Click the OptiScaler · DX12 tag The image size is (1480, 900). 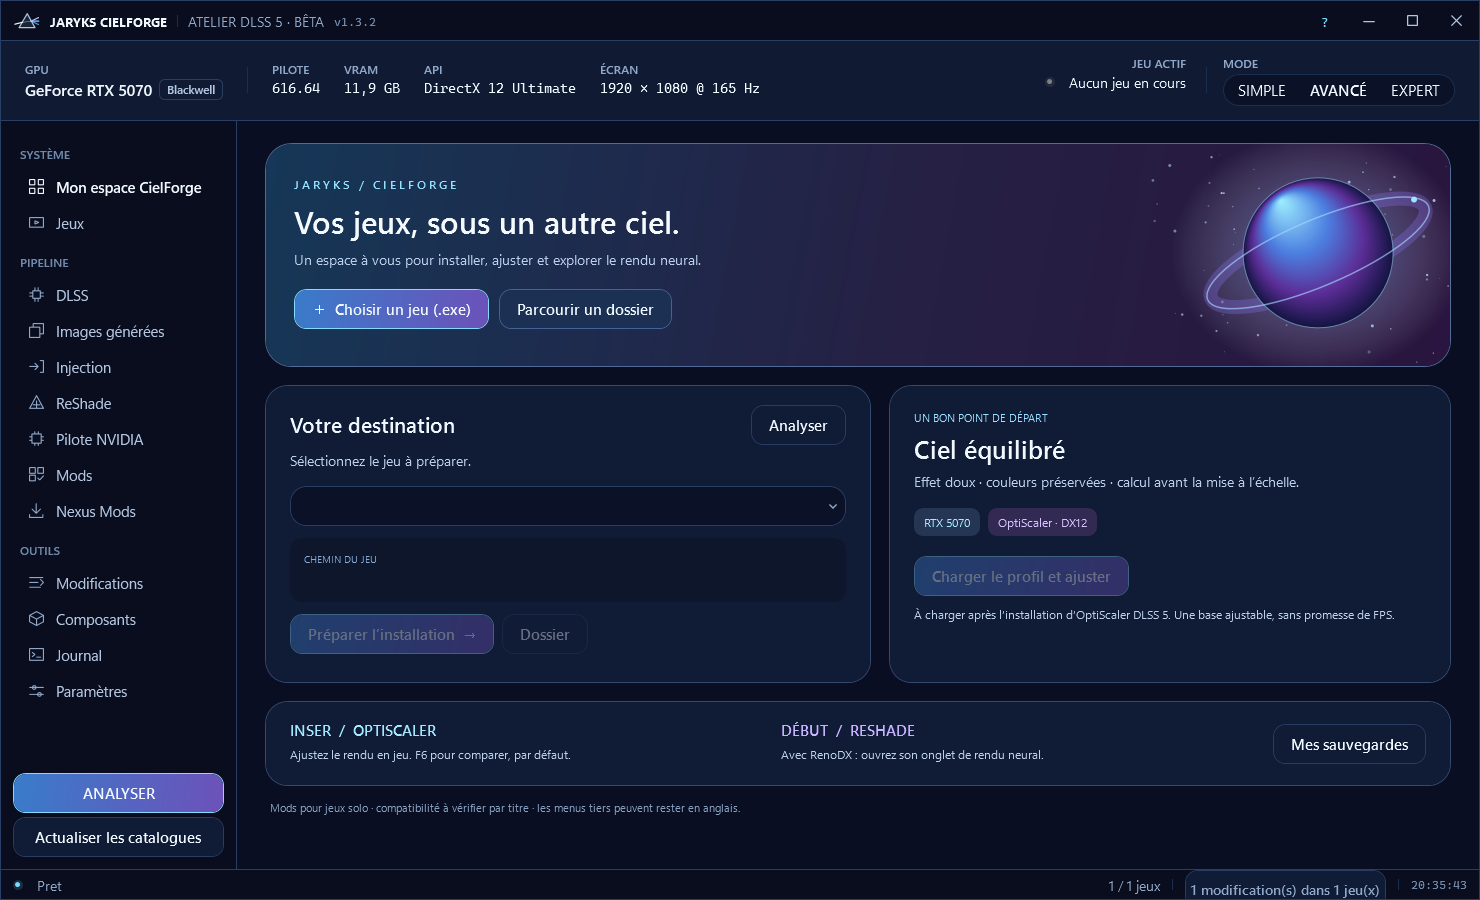click(x=1043, y=522)
